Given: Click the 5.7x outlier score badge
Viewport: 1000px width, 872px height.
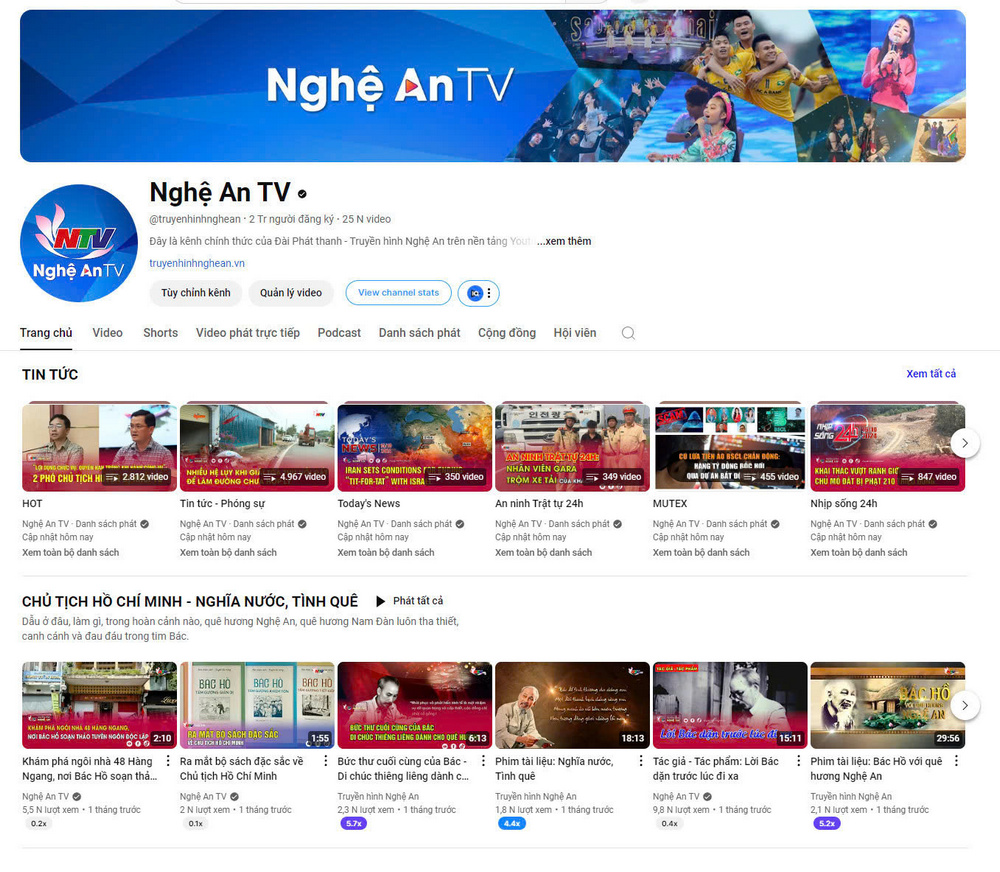Looking at the screenshot, I should [353, 824].
